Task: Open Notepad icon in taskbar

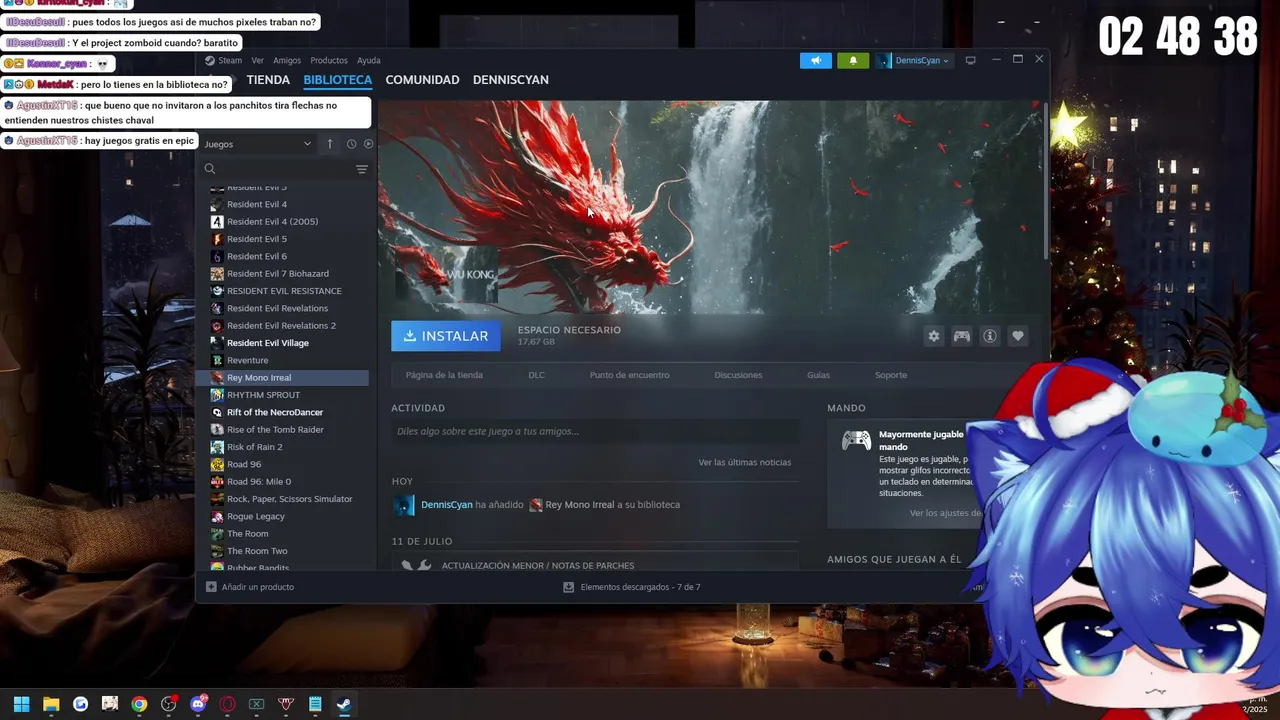Action: (x=315, y=704)
